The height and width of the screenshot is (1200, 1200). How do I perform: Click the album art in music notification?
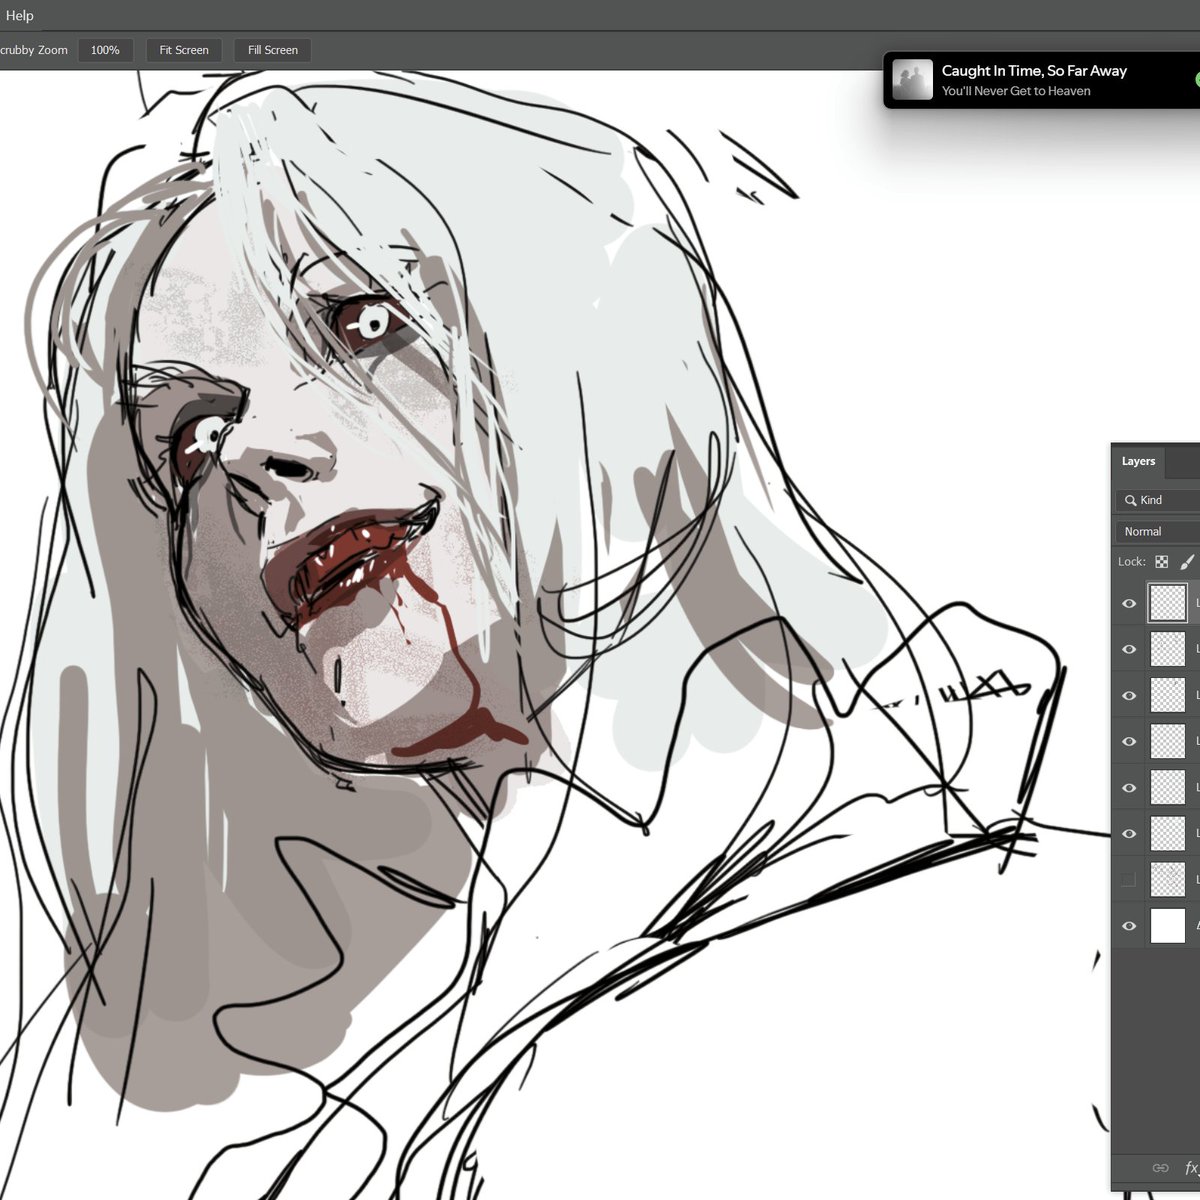pyautogui.click(x=912, y=80)
